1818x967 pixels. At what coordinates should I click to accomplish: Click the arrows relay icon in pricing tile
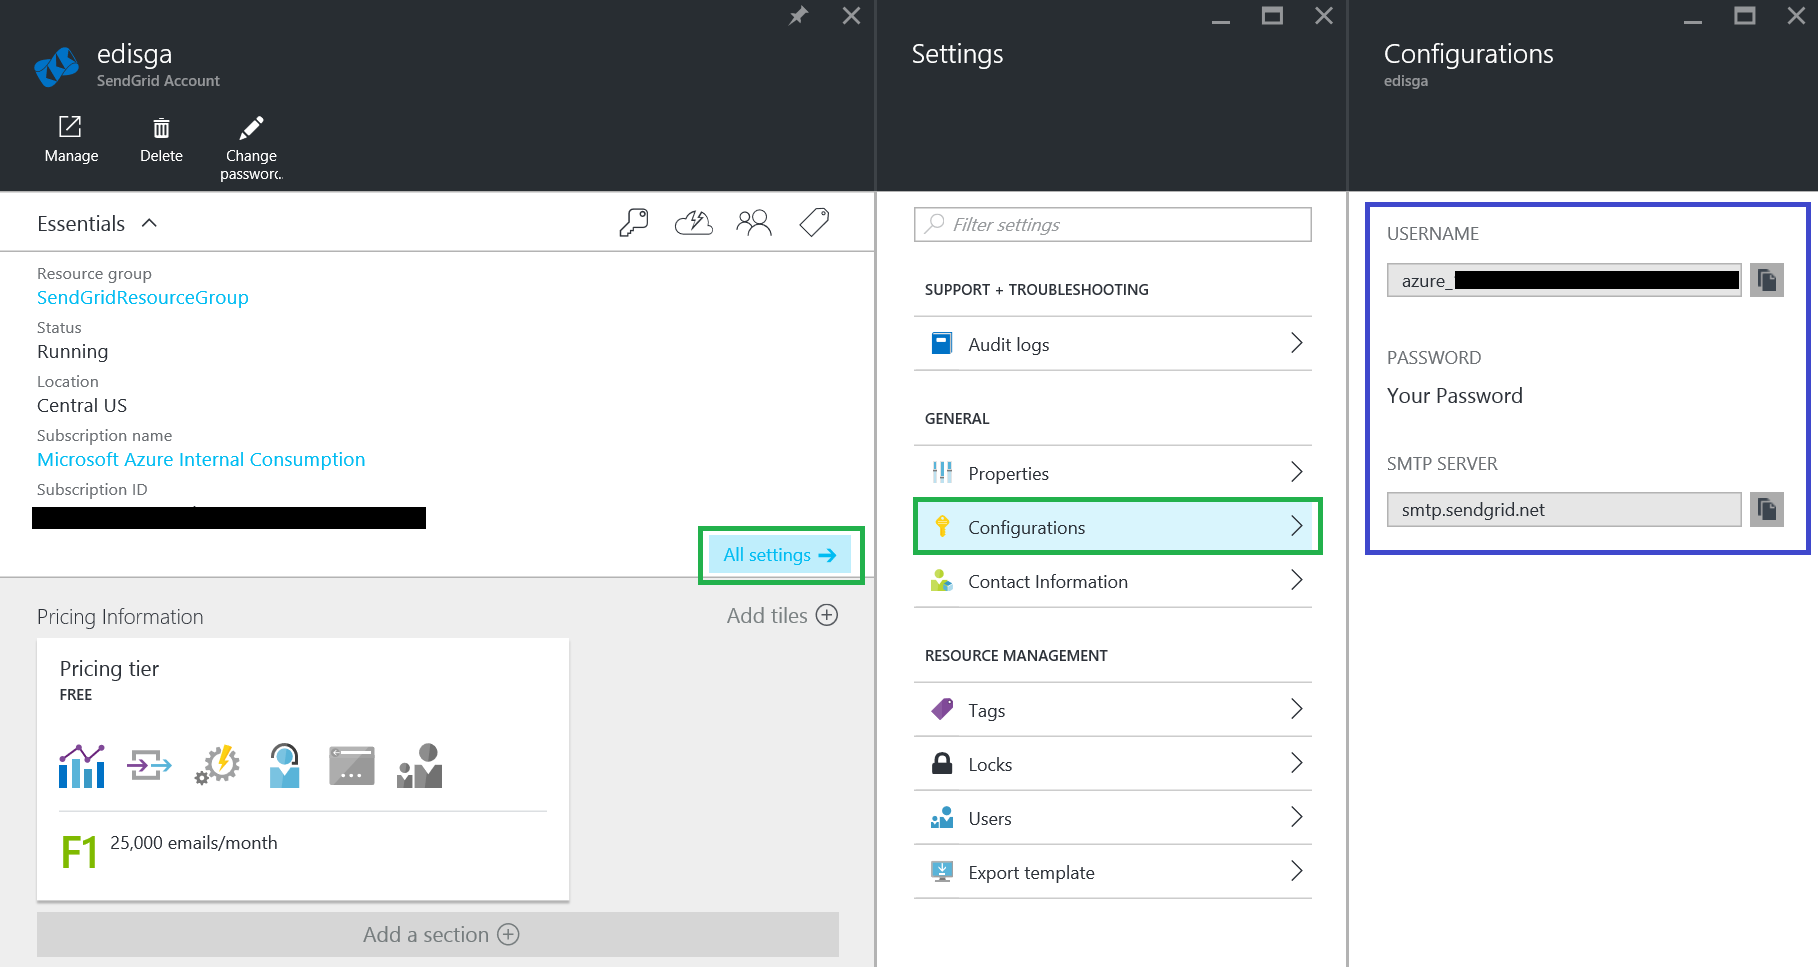149,766
